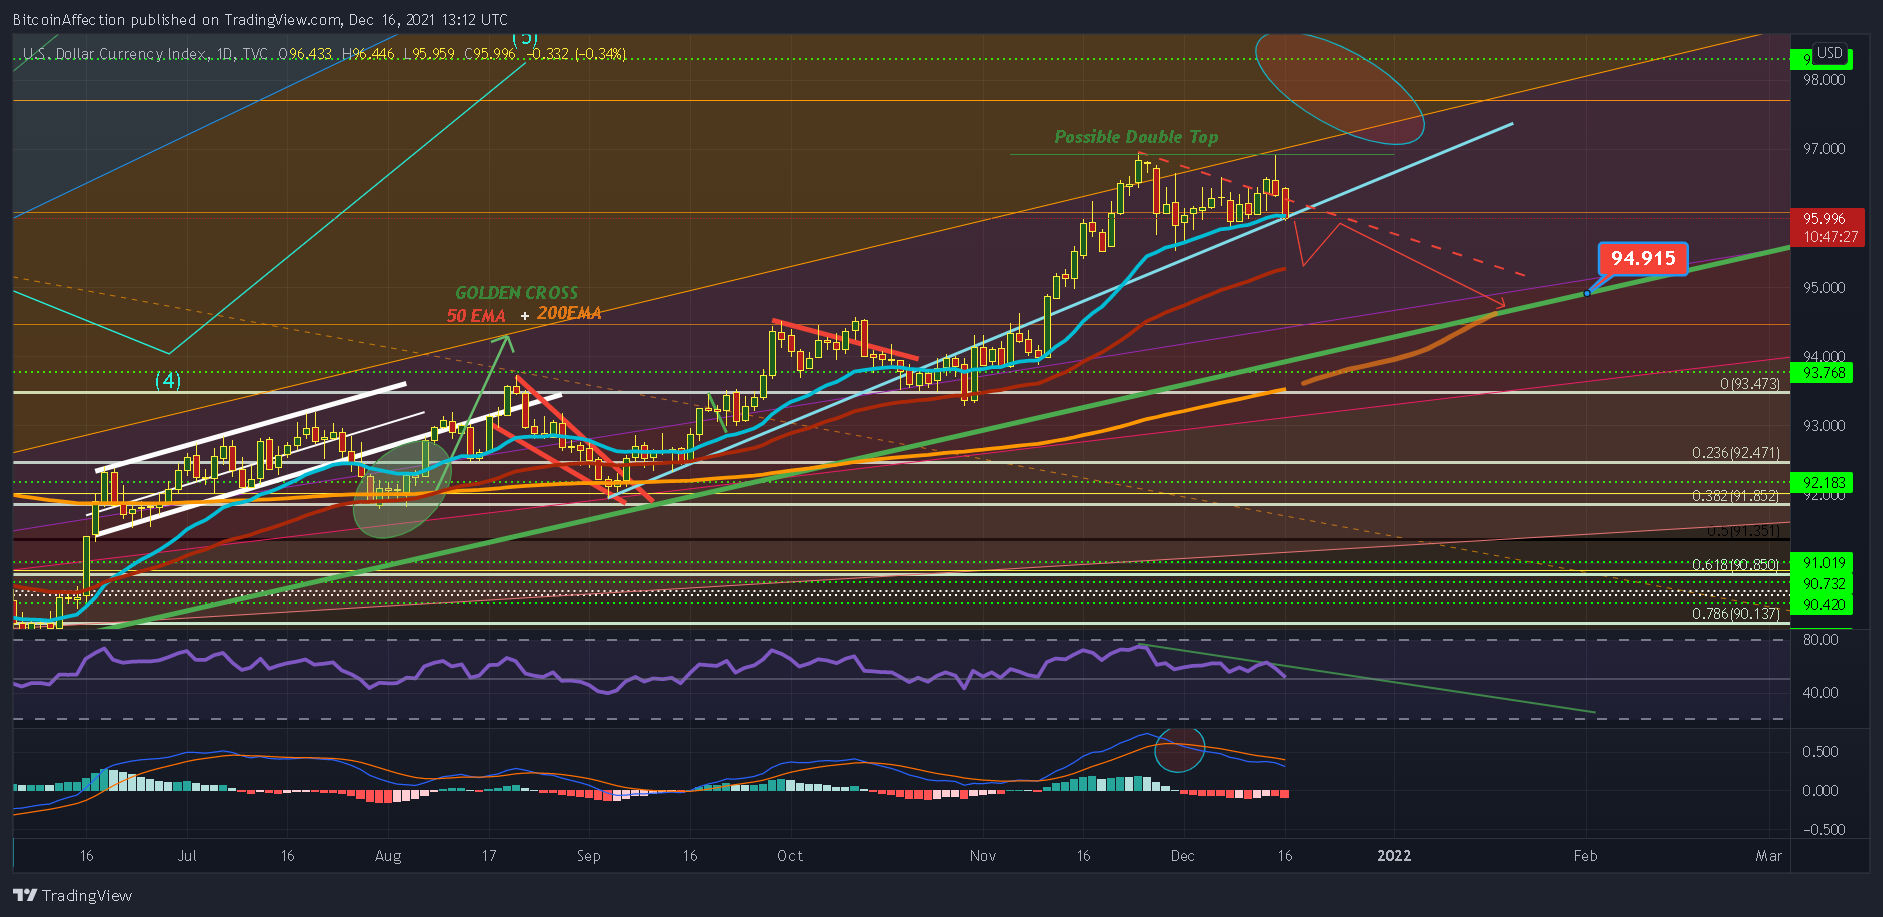This screenshot has height=917, width=1883.
Task: Select the green ellipse highlight near August candles
Action: tap(402, 490)
